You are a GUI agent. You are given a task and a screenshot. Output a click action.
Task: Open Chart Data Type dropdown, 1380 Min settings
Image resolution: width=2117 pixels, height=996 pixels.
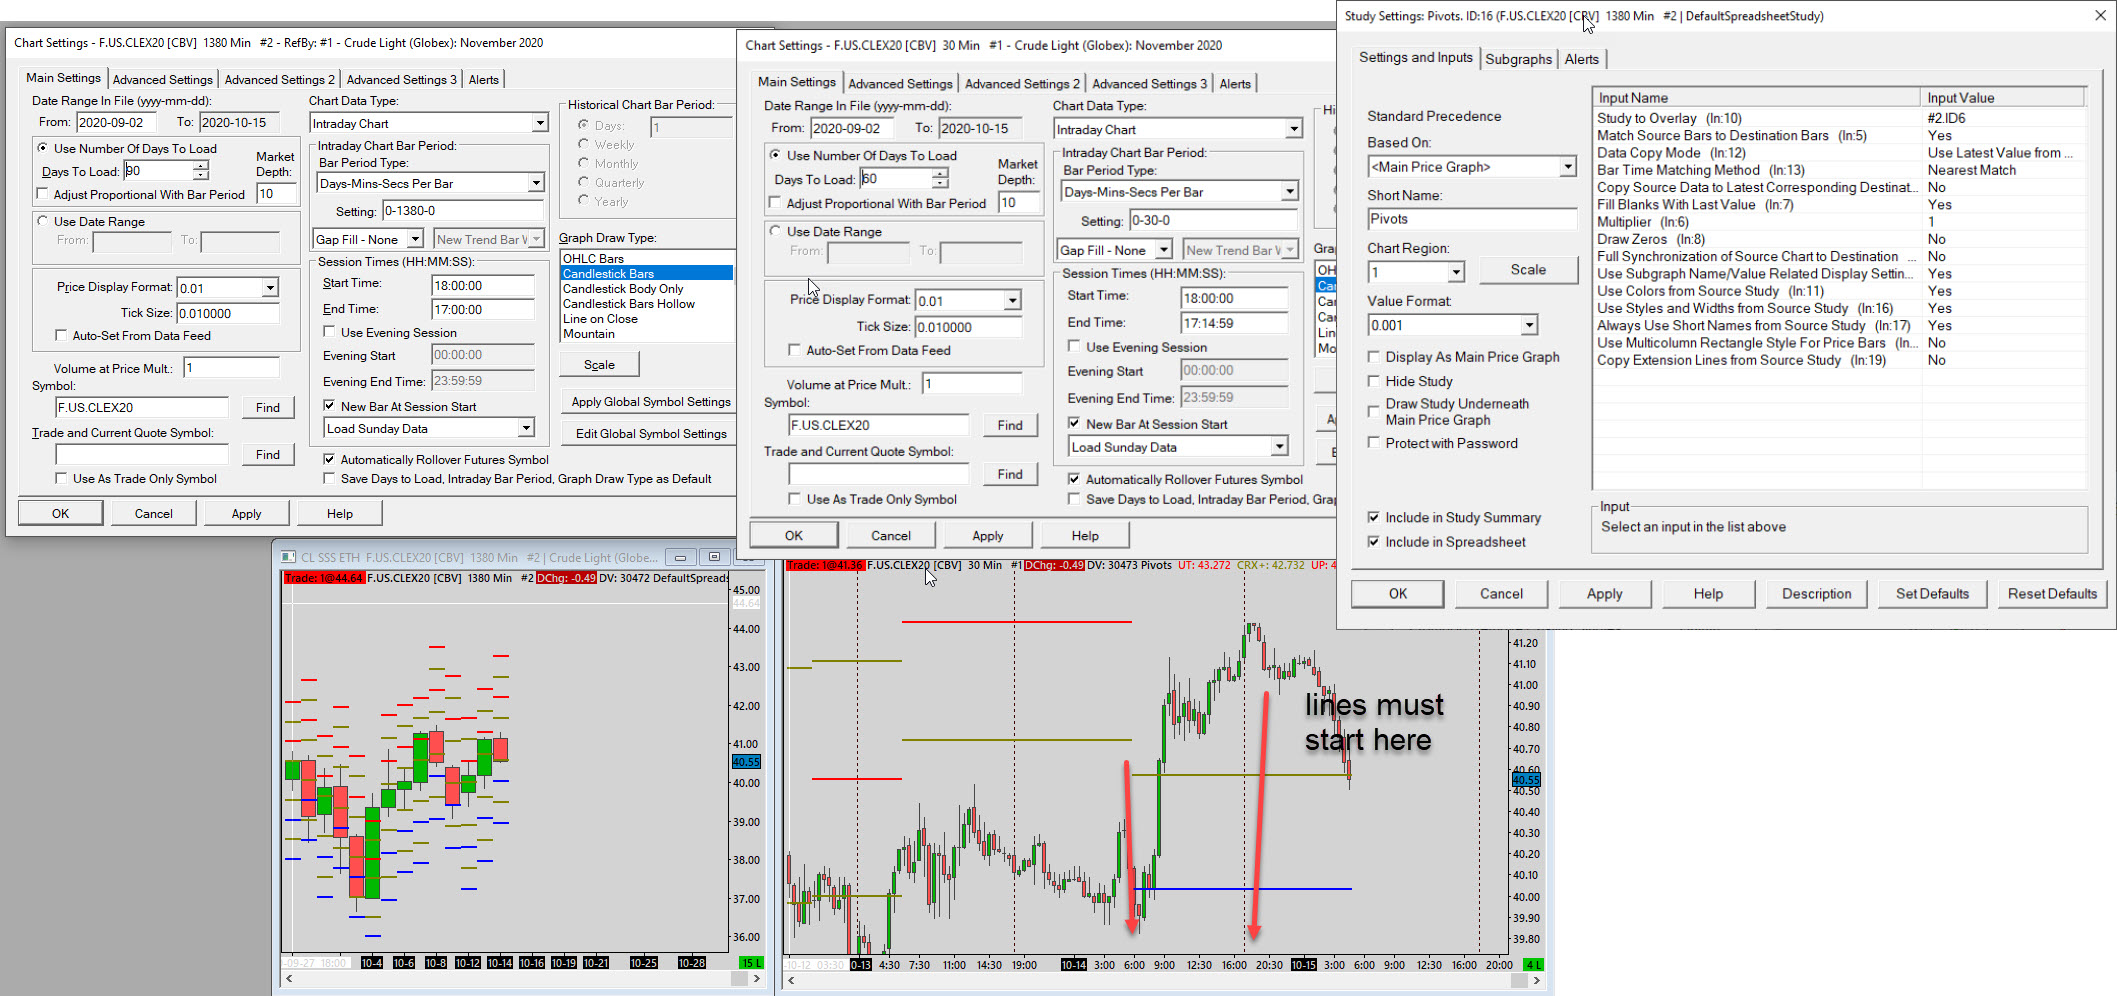tap(539, 123)
